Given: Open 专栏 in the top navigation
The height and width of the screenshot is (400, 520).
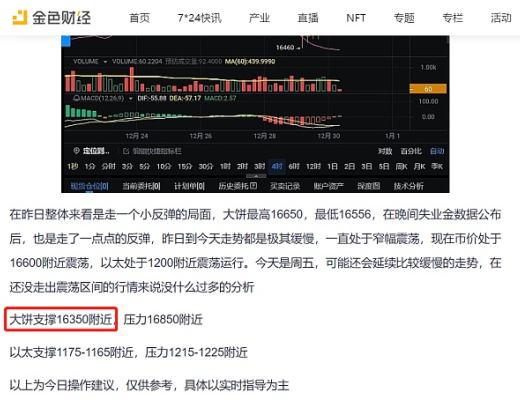Looking at the screenshot, I should click(453, 18).
